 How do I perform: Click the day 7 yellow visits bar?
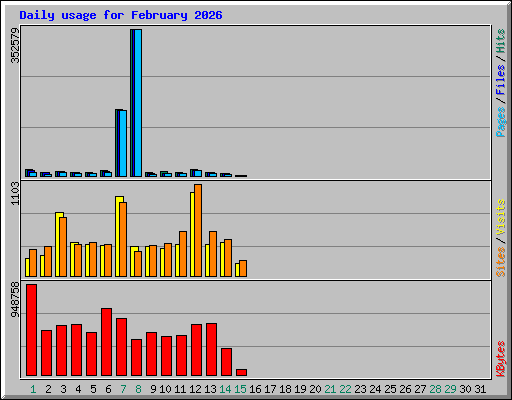click(118, 236)
